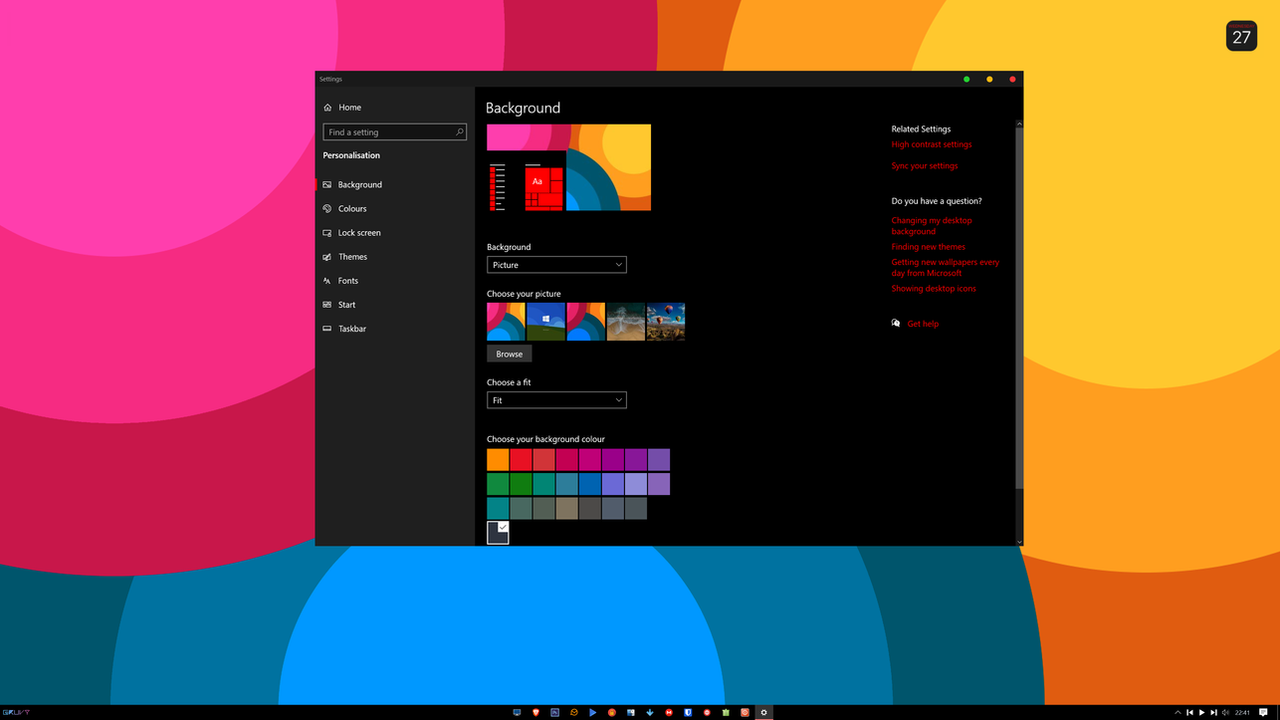Screen dimensions: 1280x720
Task: Open the orange square app in taskbar
Action: pyautogui.click(x=745, y=712)
